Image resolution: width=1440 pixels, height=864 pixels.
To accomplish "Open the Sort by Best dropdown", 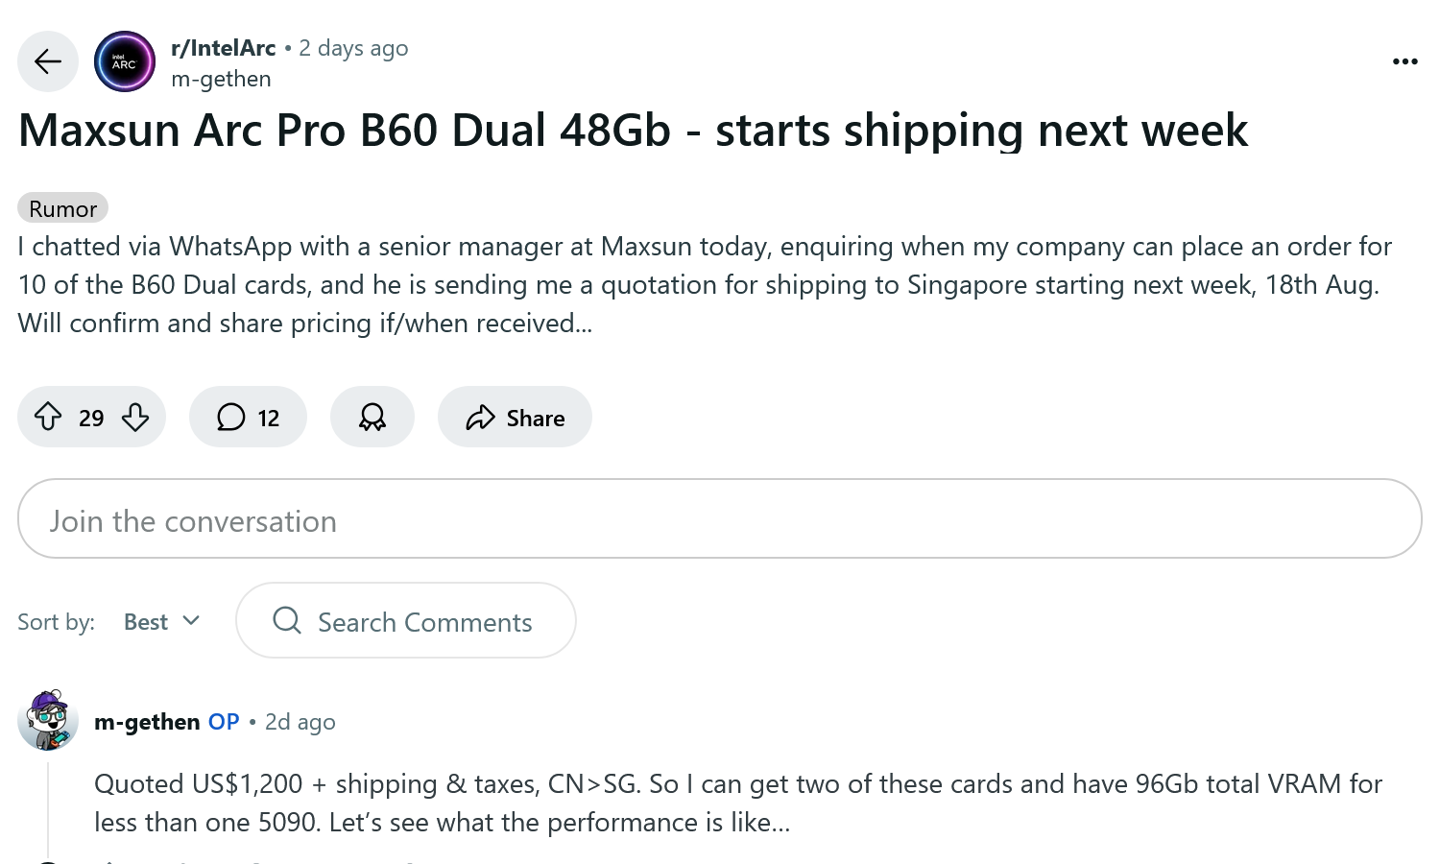I will 161,622.
